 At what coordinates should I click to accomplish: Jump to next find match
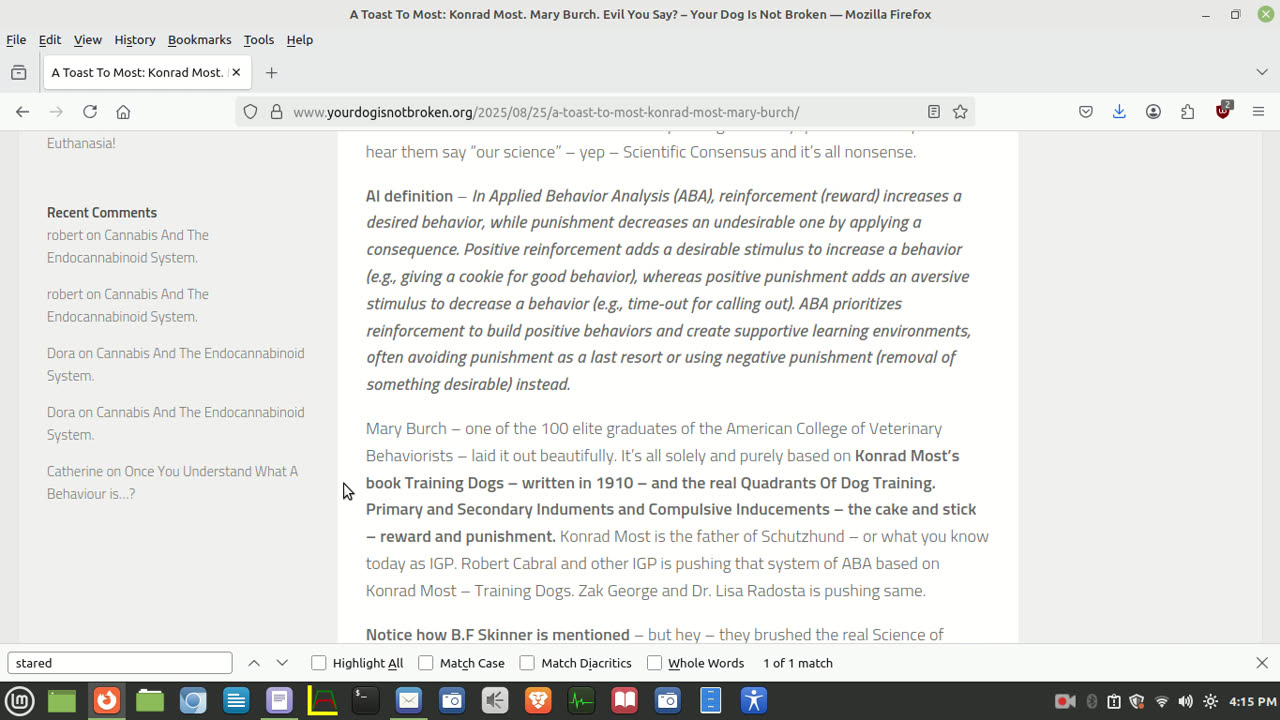pyautogui.click(x=282, y=663)
